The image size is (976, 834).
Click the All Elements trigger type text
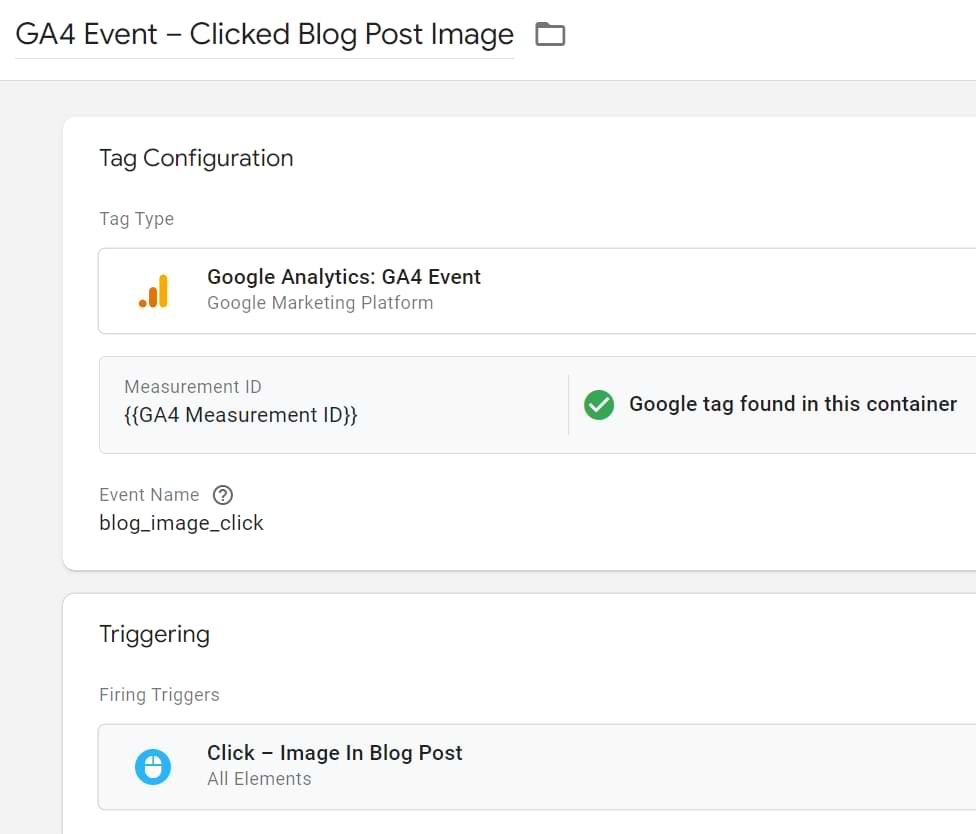pos(259,779)
